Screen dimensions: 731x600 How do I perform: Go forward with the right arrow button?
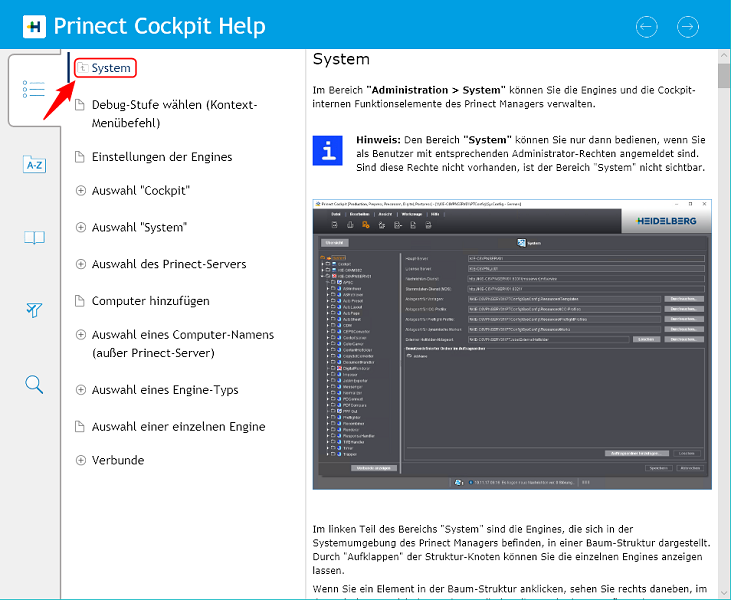[687, 26]
